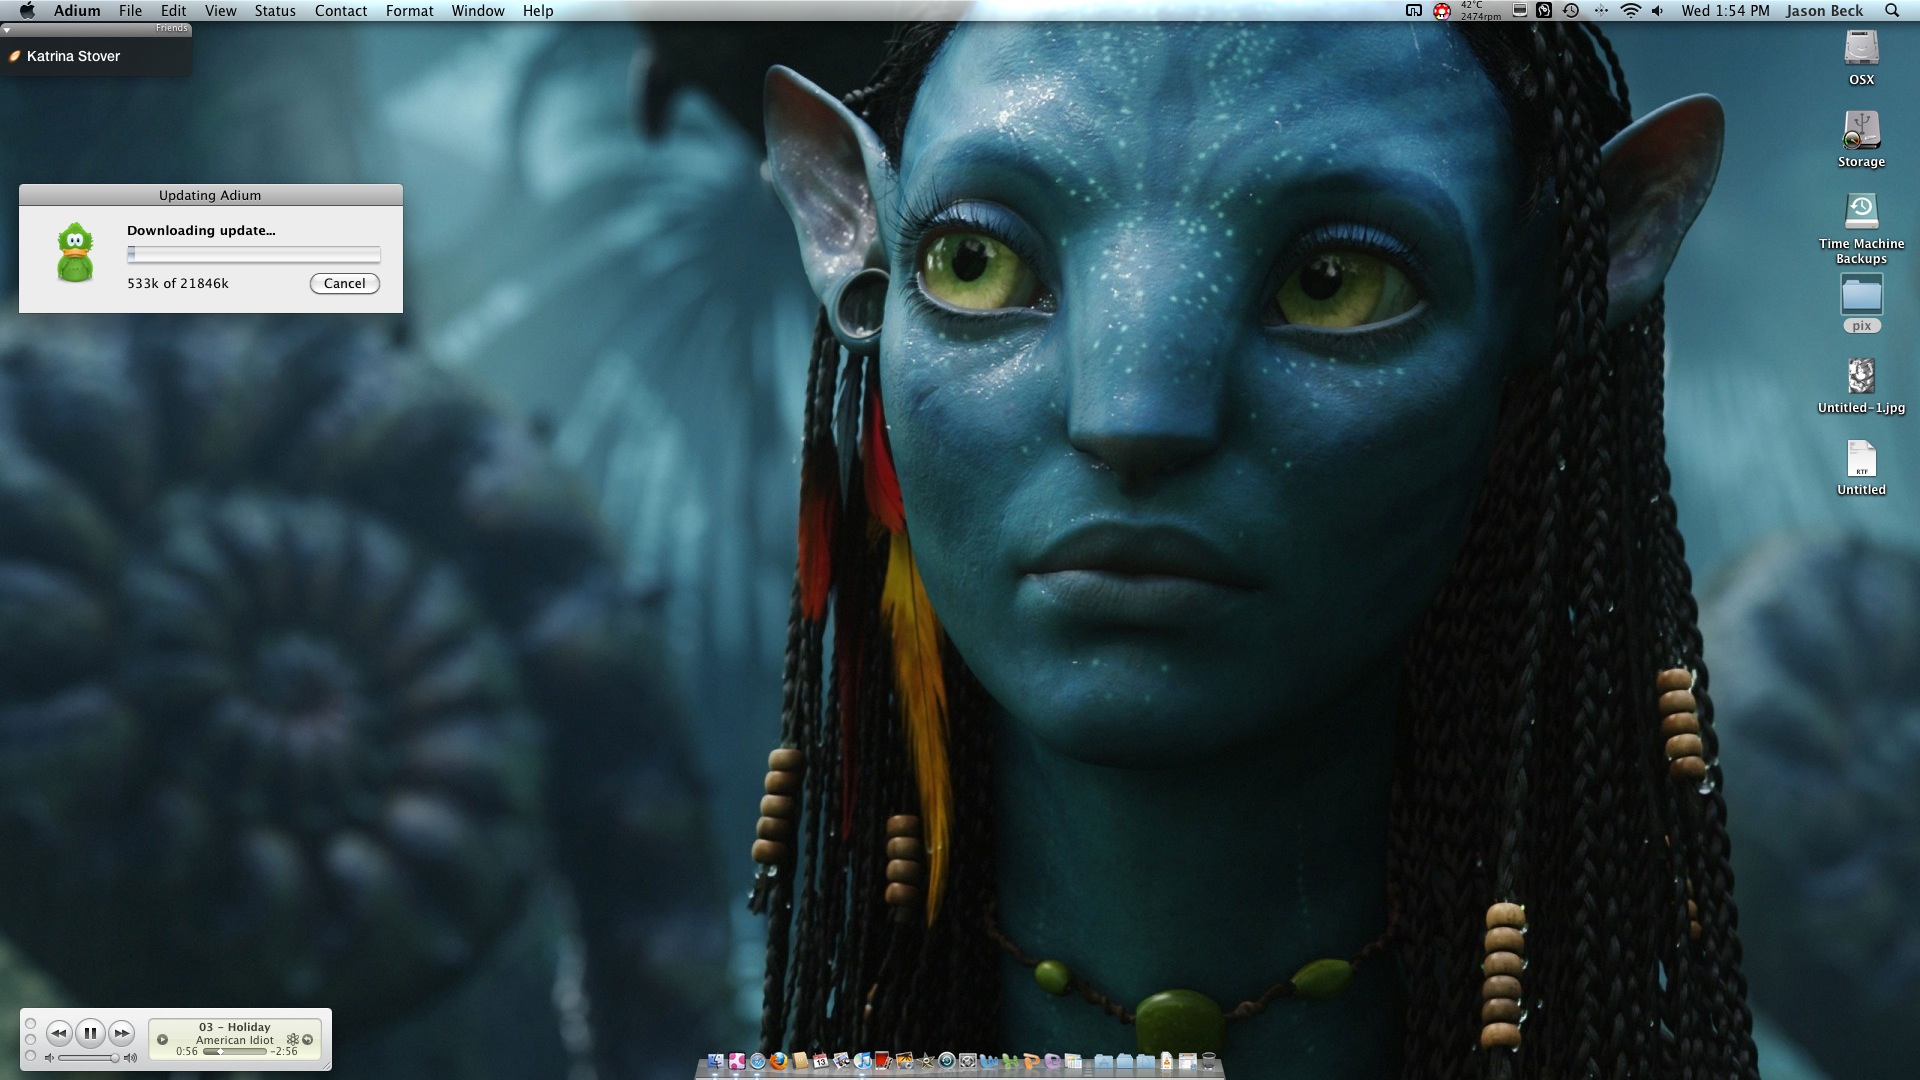This screenshot has height=1080, width=1920.
Task: Click the Time Machine menu bar icon
Action: [x=1570, y=11]
